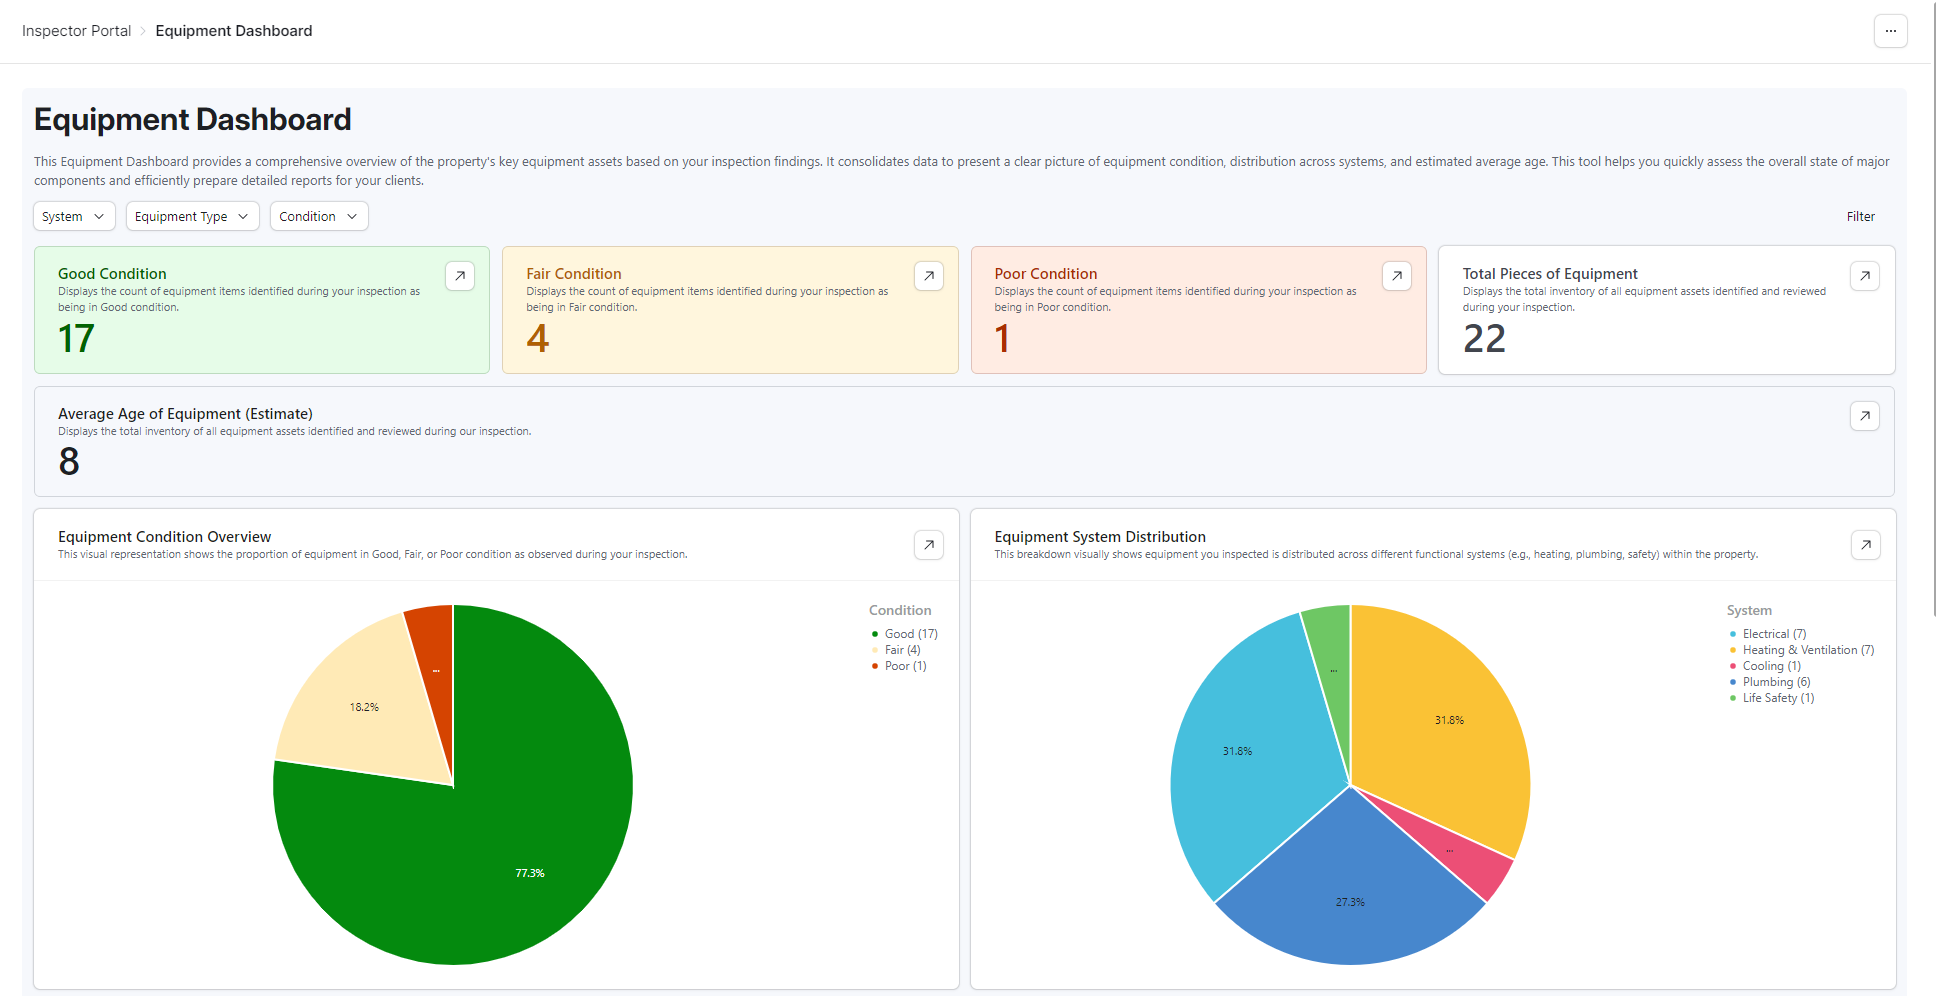This screenshot has width=1936, height=996.
Task: Open the Condition filter dropdown
Action: coord(319,216)
